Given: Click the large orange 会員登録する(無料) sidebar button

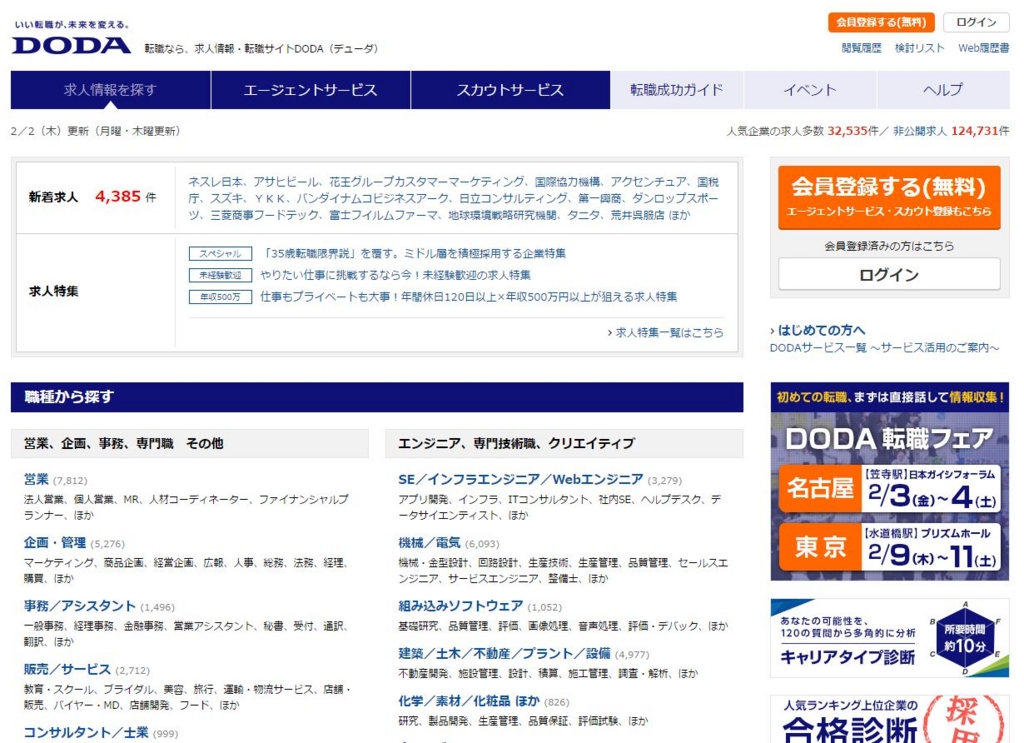Looking at the screenshot, I should coord(889,197).
